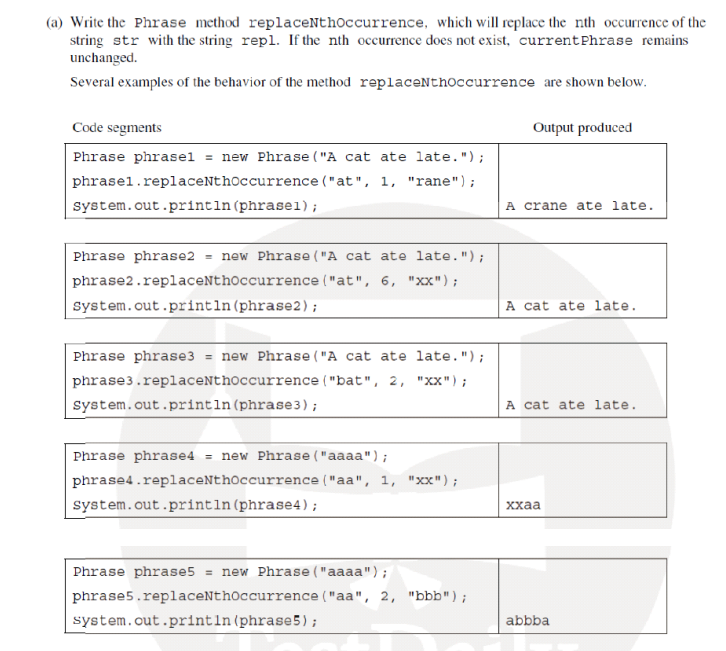Image resolution: width=726 pixels, height=651 pixels.
Task: Click the output 'A crane ate late.'
Action: click(x=580, y=206)
